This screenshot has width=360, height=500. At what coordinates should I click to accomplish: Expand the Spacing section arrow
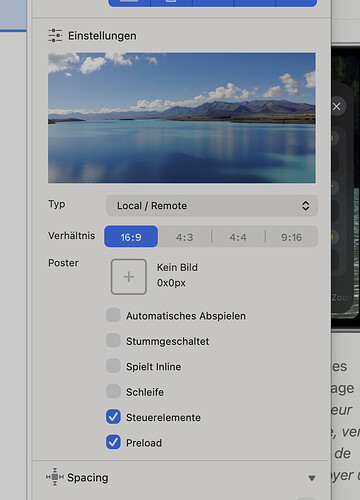tap(312, 478)
